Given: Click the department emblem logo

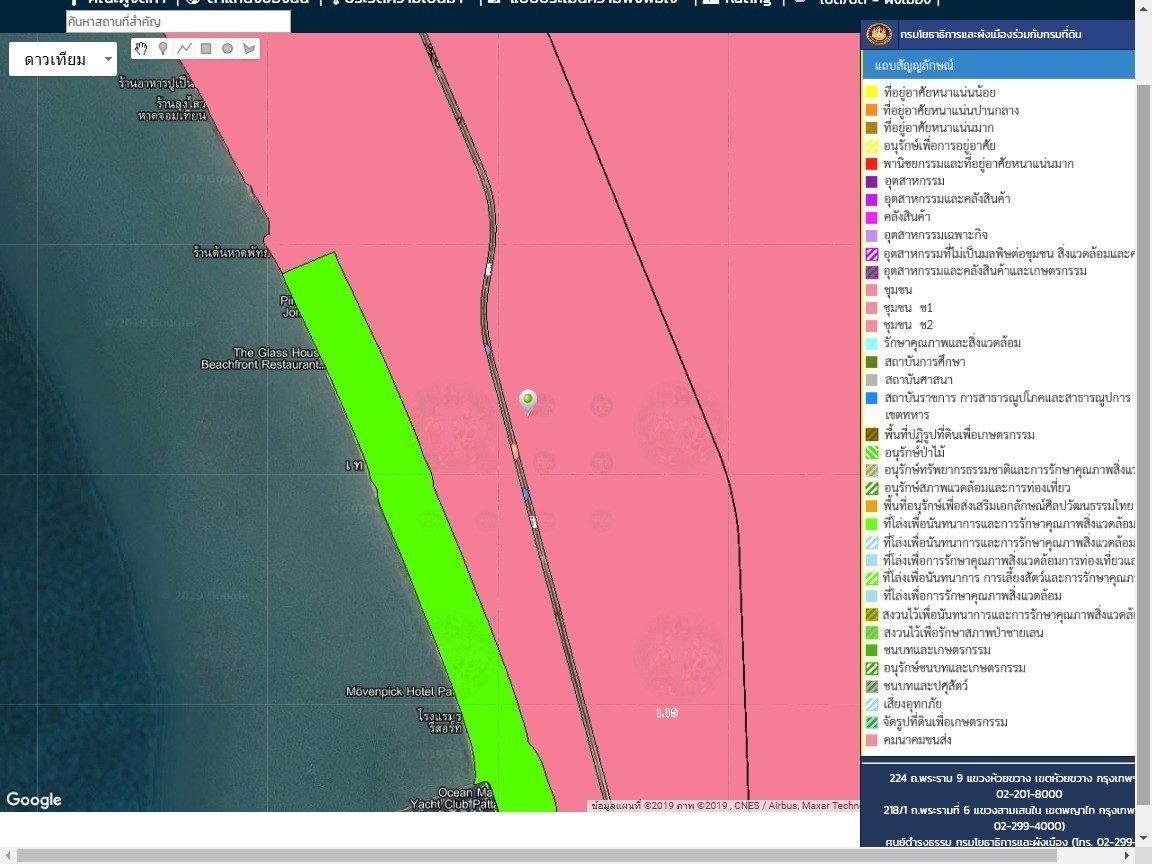Looking at the screenshot, I should pos(879,35).
